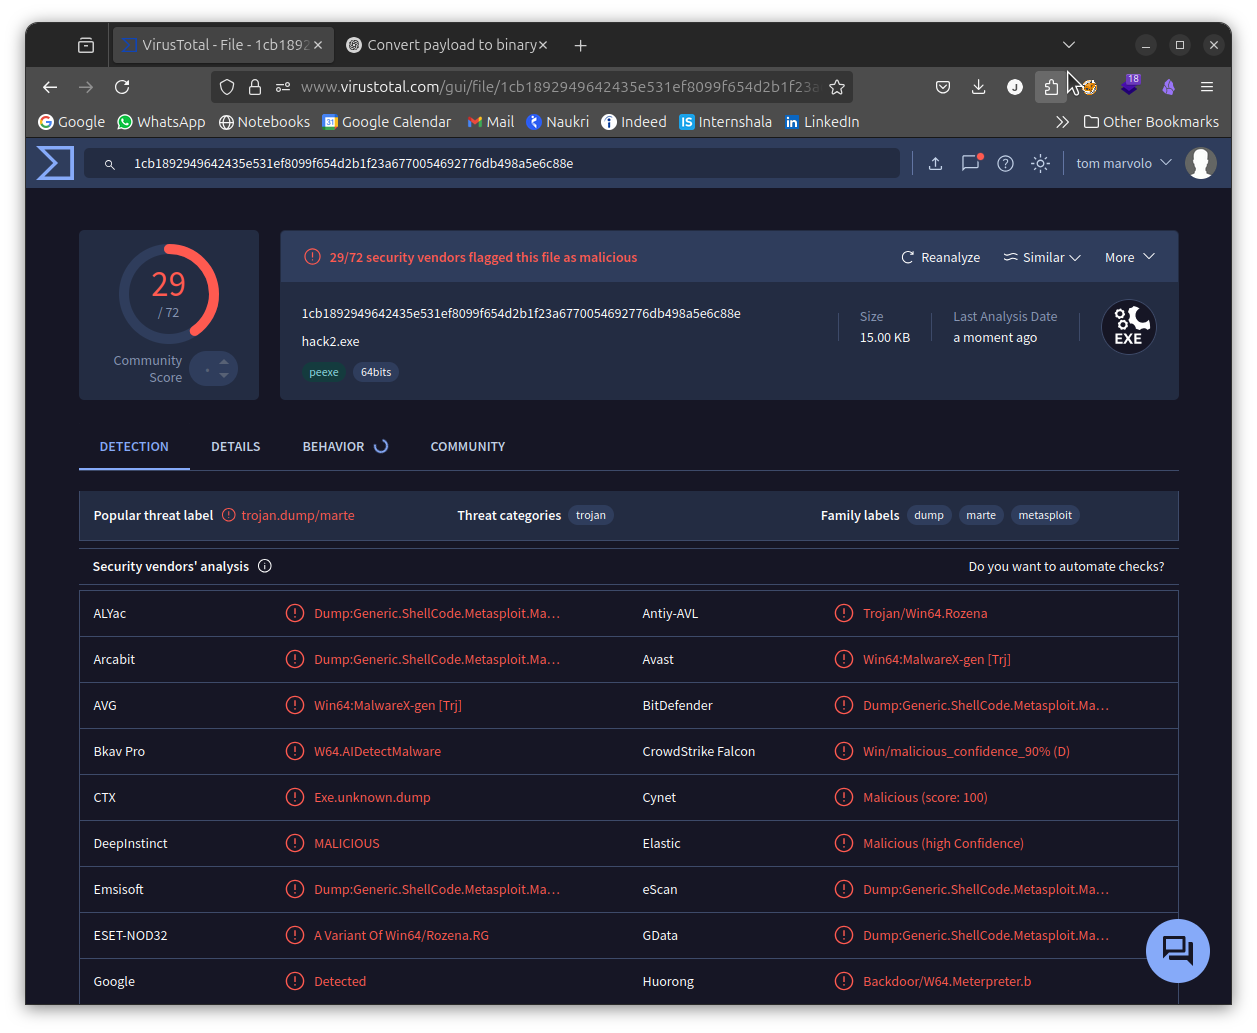The height and width of the screenshot is (1033, 1257).
Task: Click the 64bits tag
Action: tap(376, 372)
